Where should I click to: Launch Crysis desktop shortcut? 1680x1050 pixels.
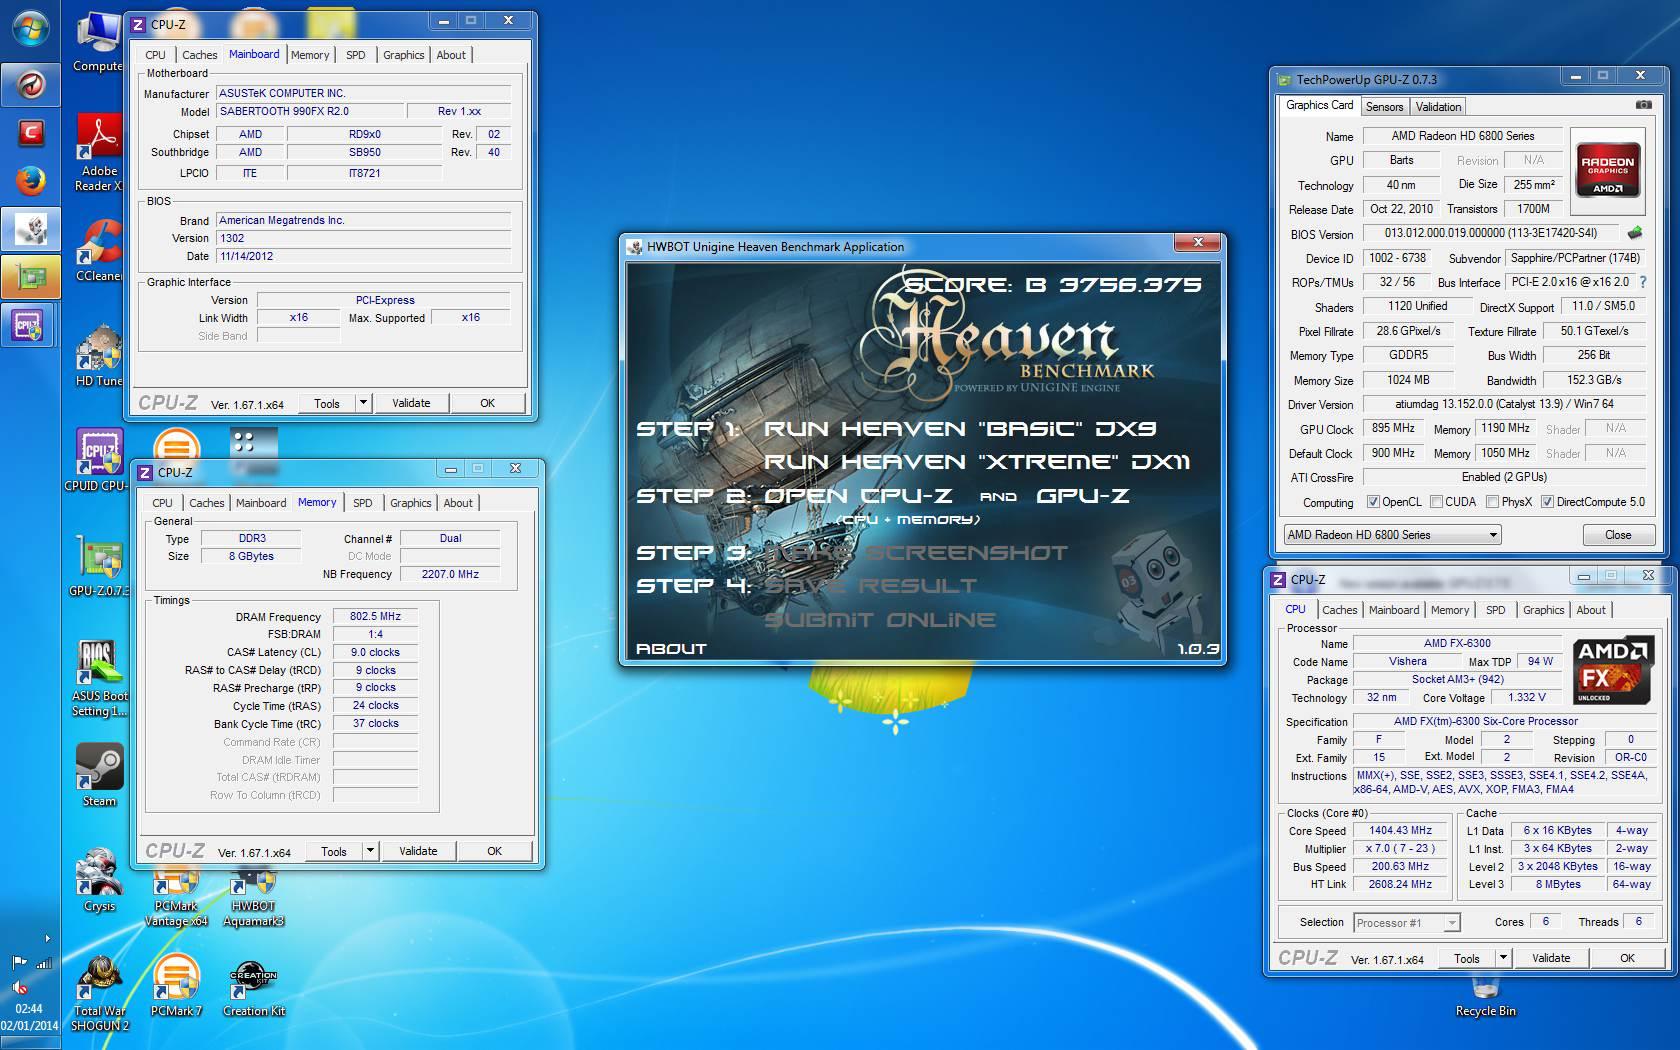click(x=99, y=880)
